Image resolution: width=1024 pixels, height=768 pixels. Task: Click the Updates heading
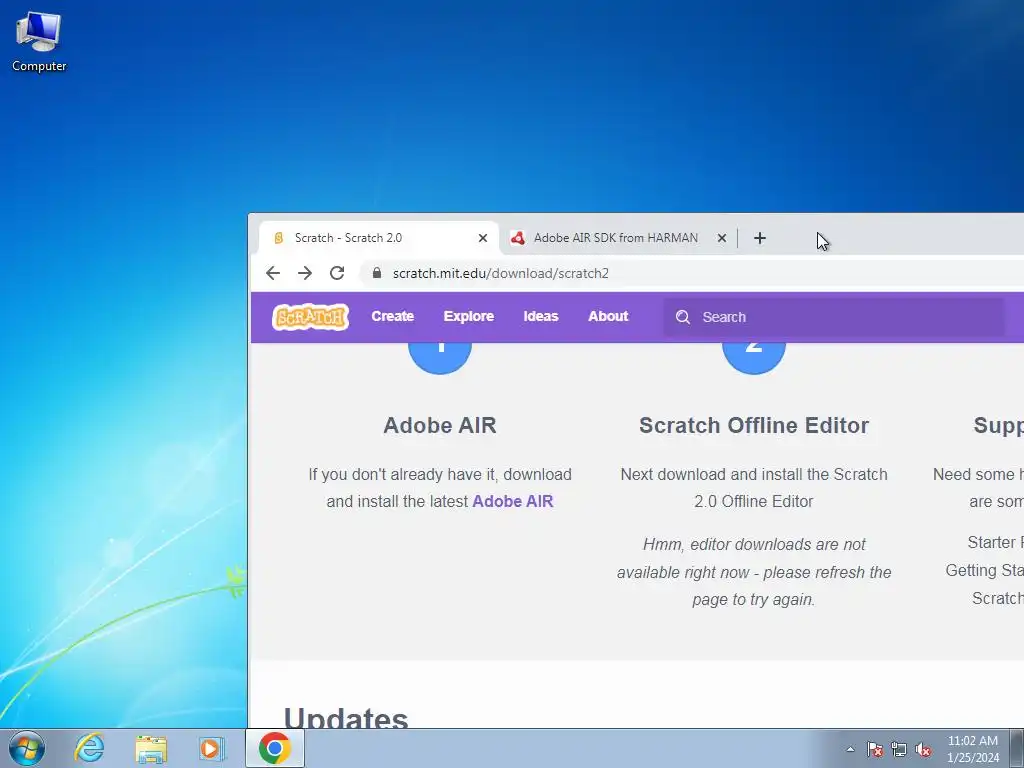346,717
